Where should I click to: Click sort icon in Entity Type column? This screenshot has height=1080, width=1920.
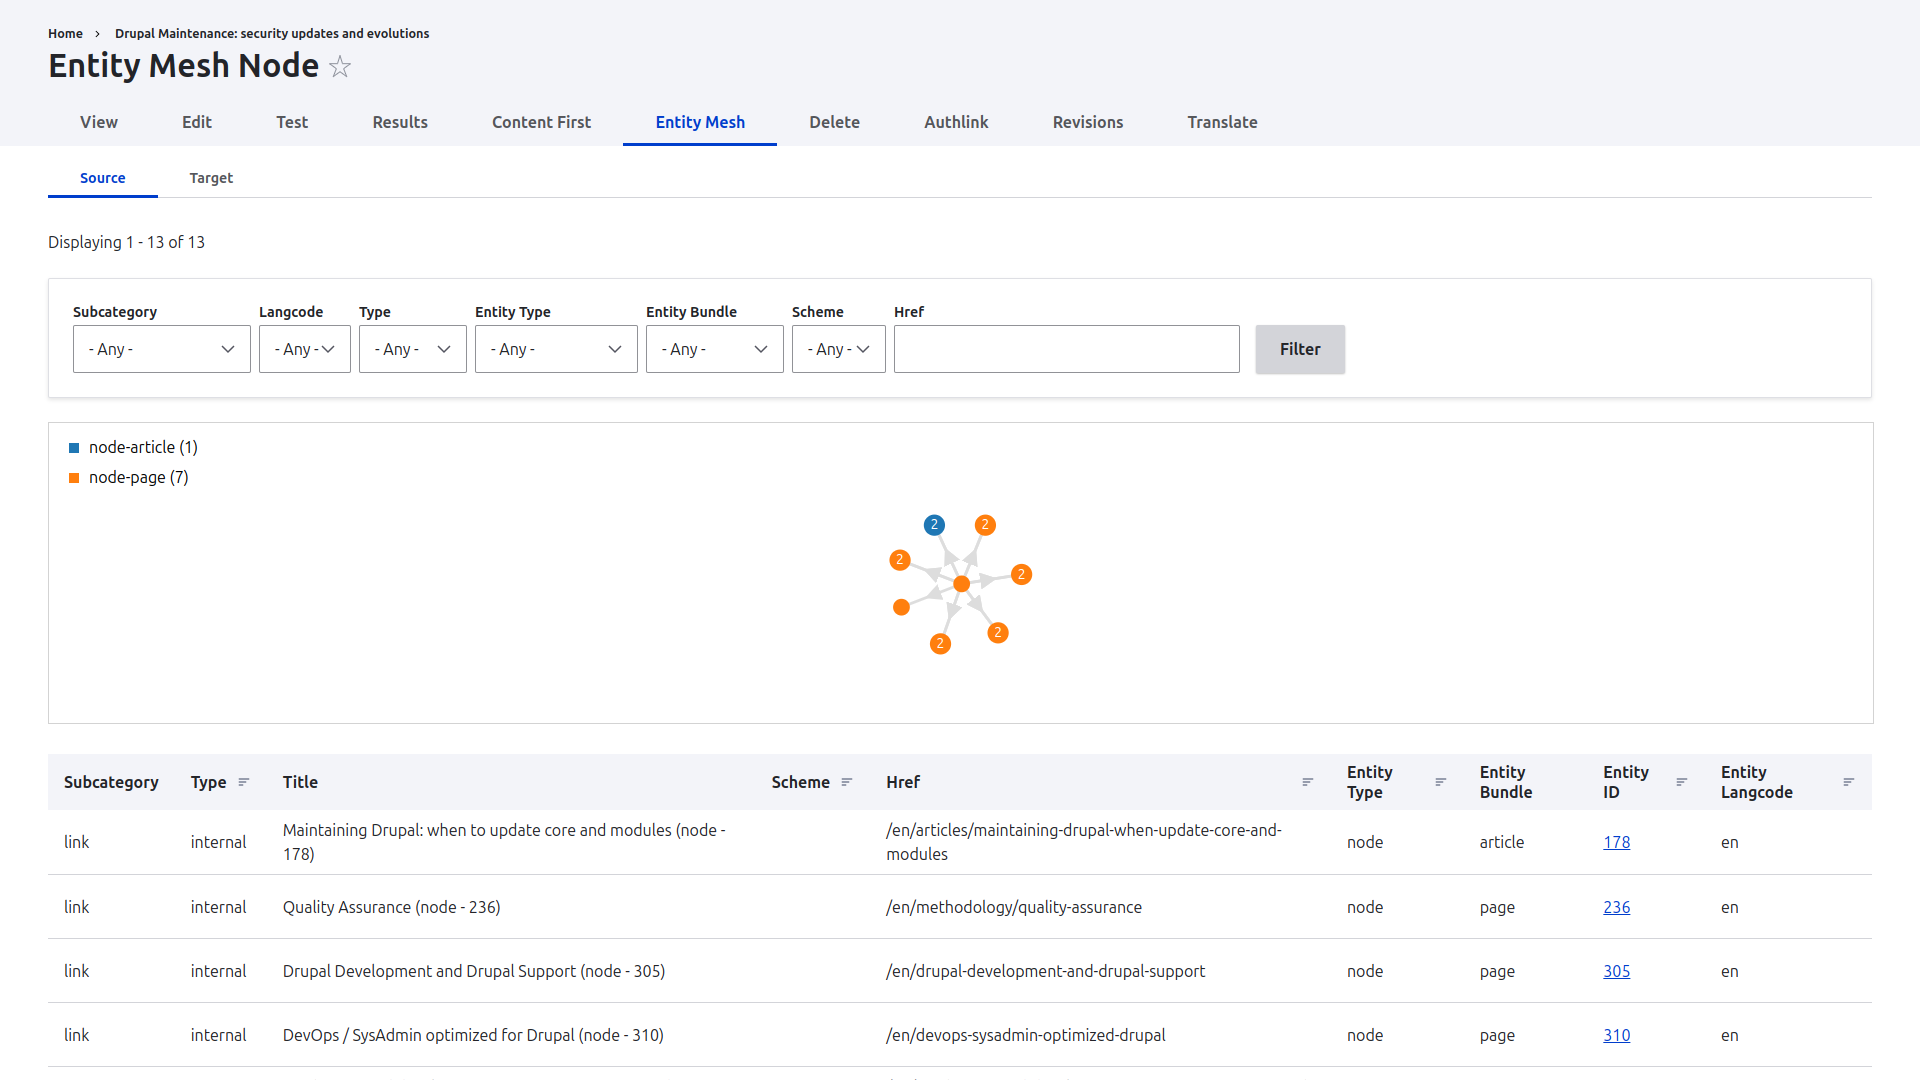pos(1440,782)
